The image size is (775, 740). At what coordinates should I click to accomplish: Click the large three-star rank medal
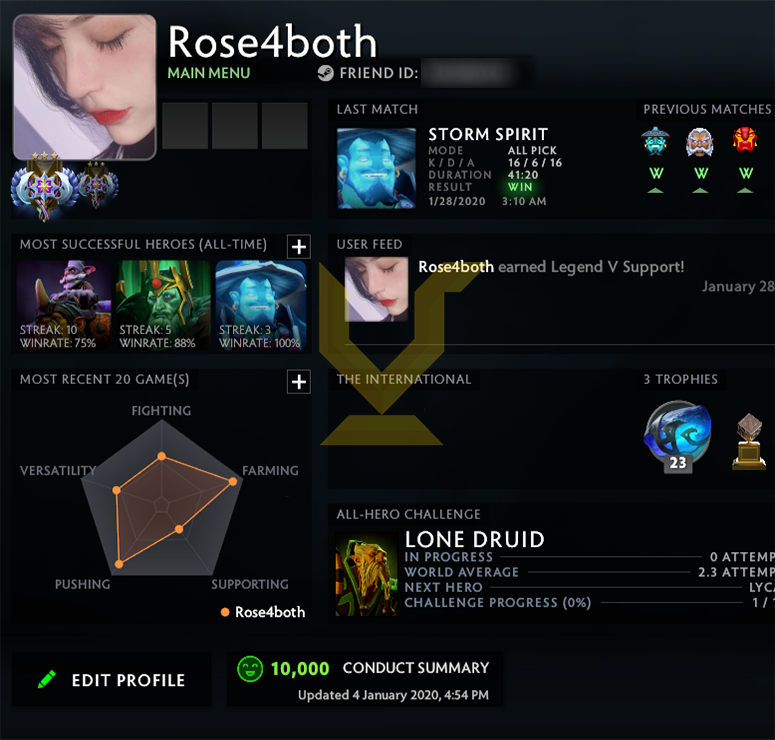click(x=44, y=186)
